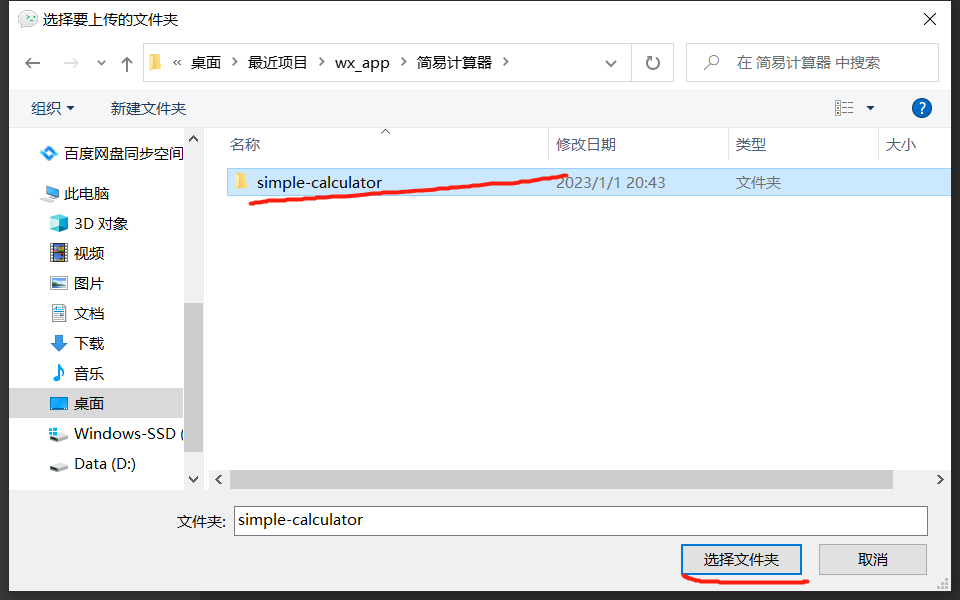The image size is (960, 600).
Task: Open the 3D 对象 folder in sidebar
Action: 100,222
